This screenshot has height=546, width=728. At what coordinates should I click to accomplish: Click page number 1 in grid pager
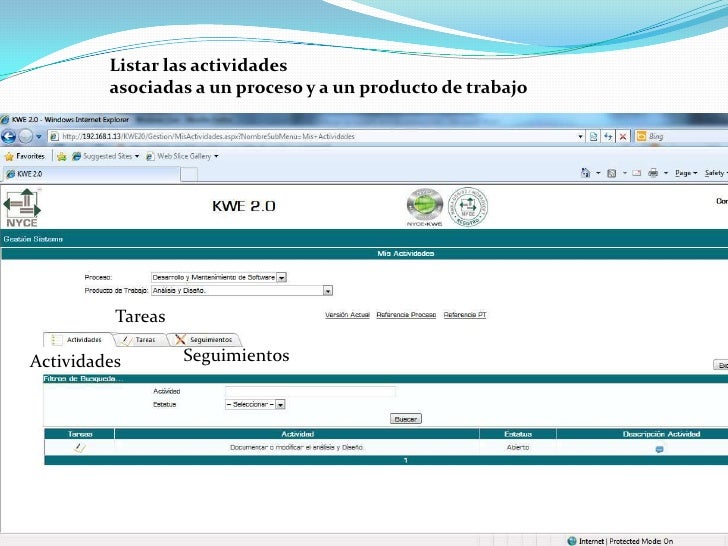(405, 461)
